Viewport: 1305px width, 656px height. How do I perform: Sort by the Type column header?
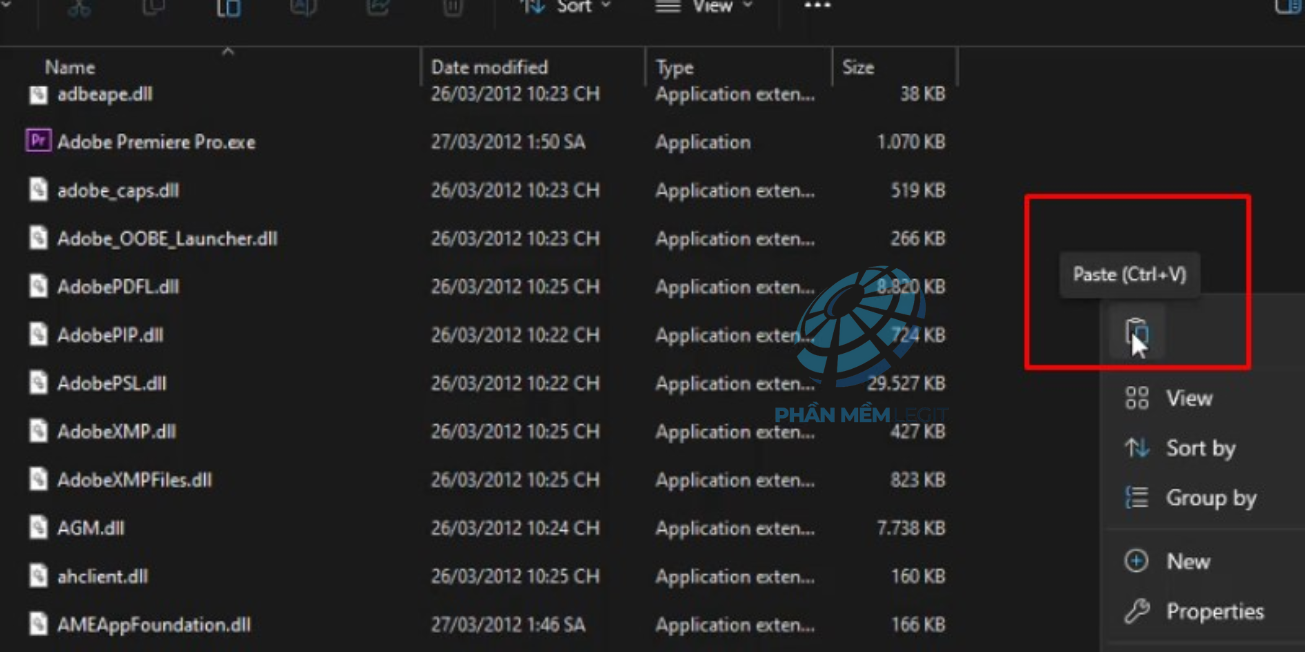coord(675,67)
